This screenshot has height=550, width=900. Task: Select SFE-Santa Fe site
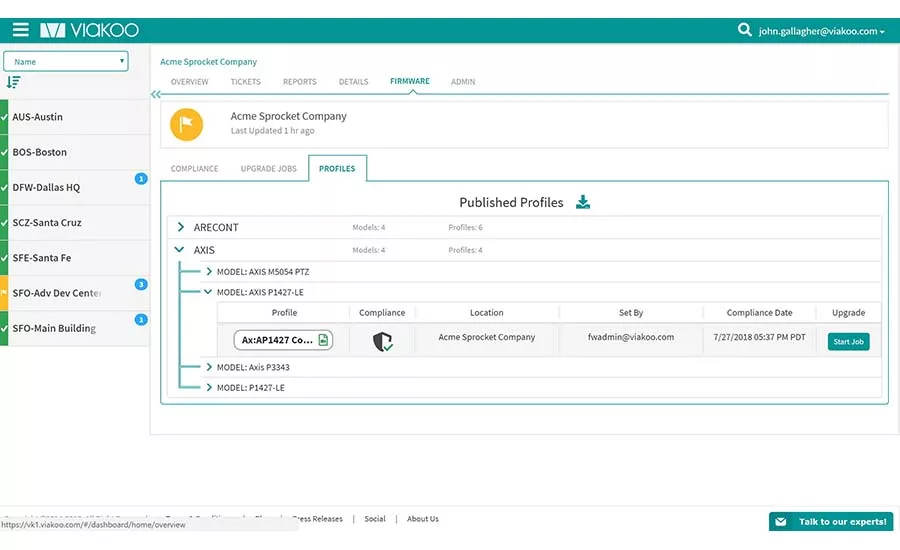[75, 258]
